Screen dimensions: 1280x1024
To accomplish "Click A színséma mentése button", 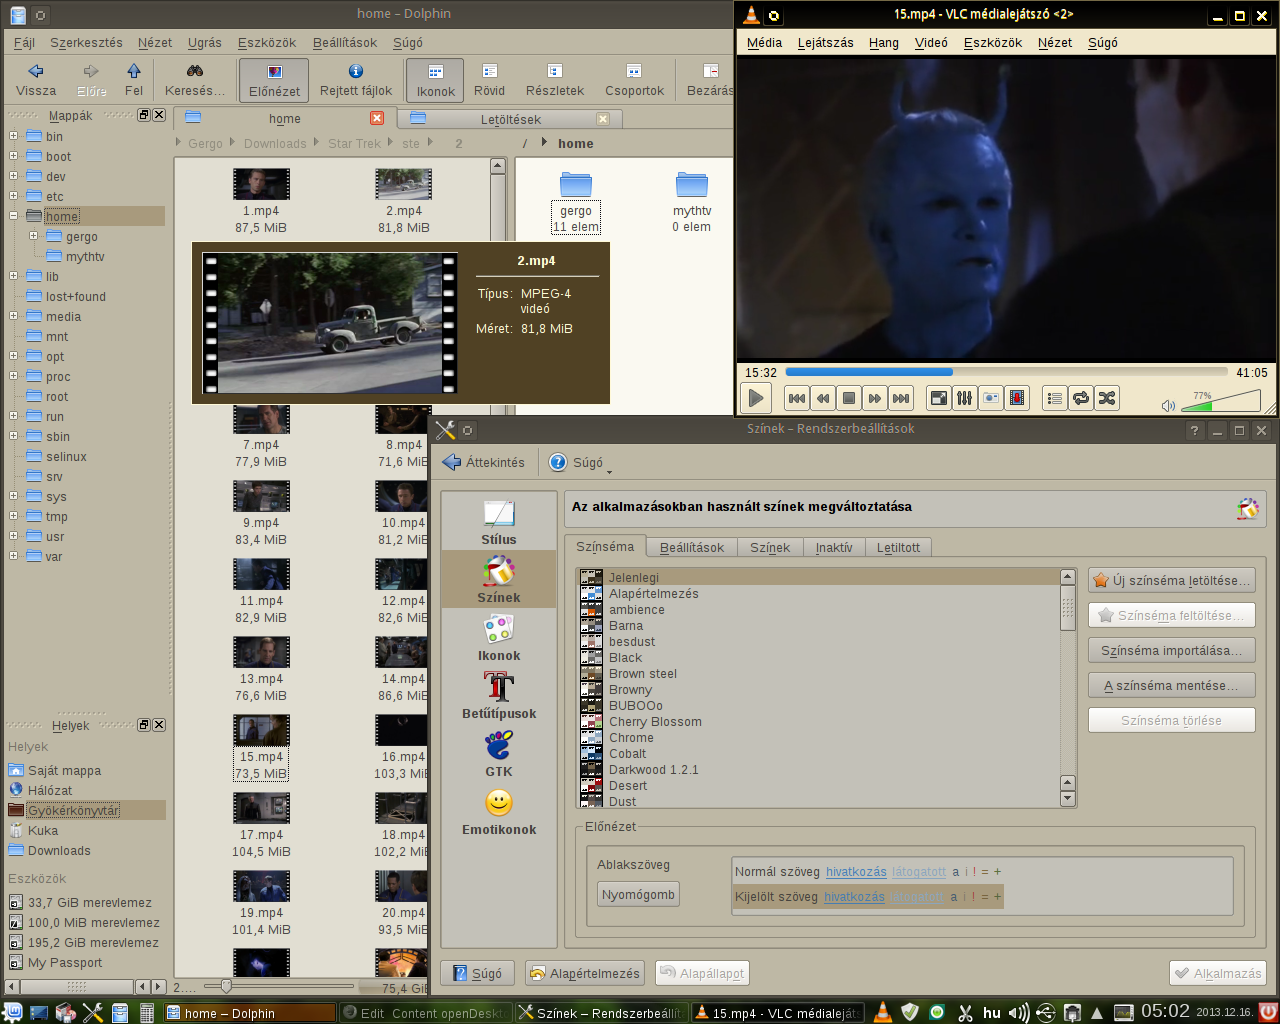I will [x=1171, y=686].
